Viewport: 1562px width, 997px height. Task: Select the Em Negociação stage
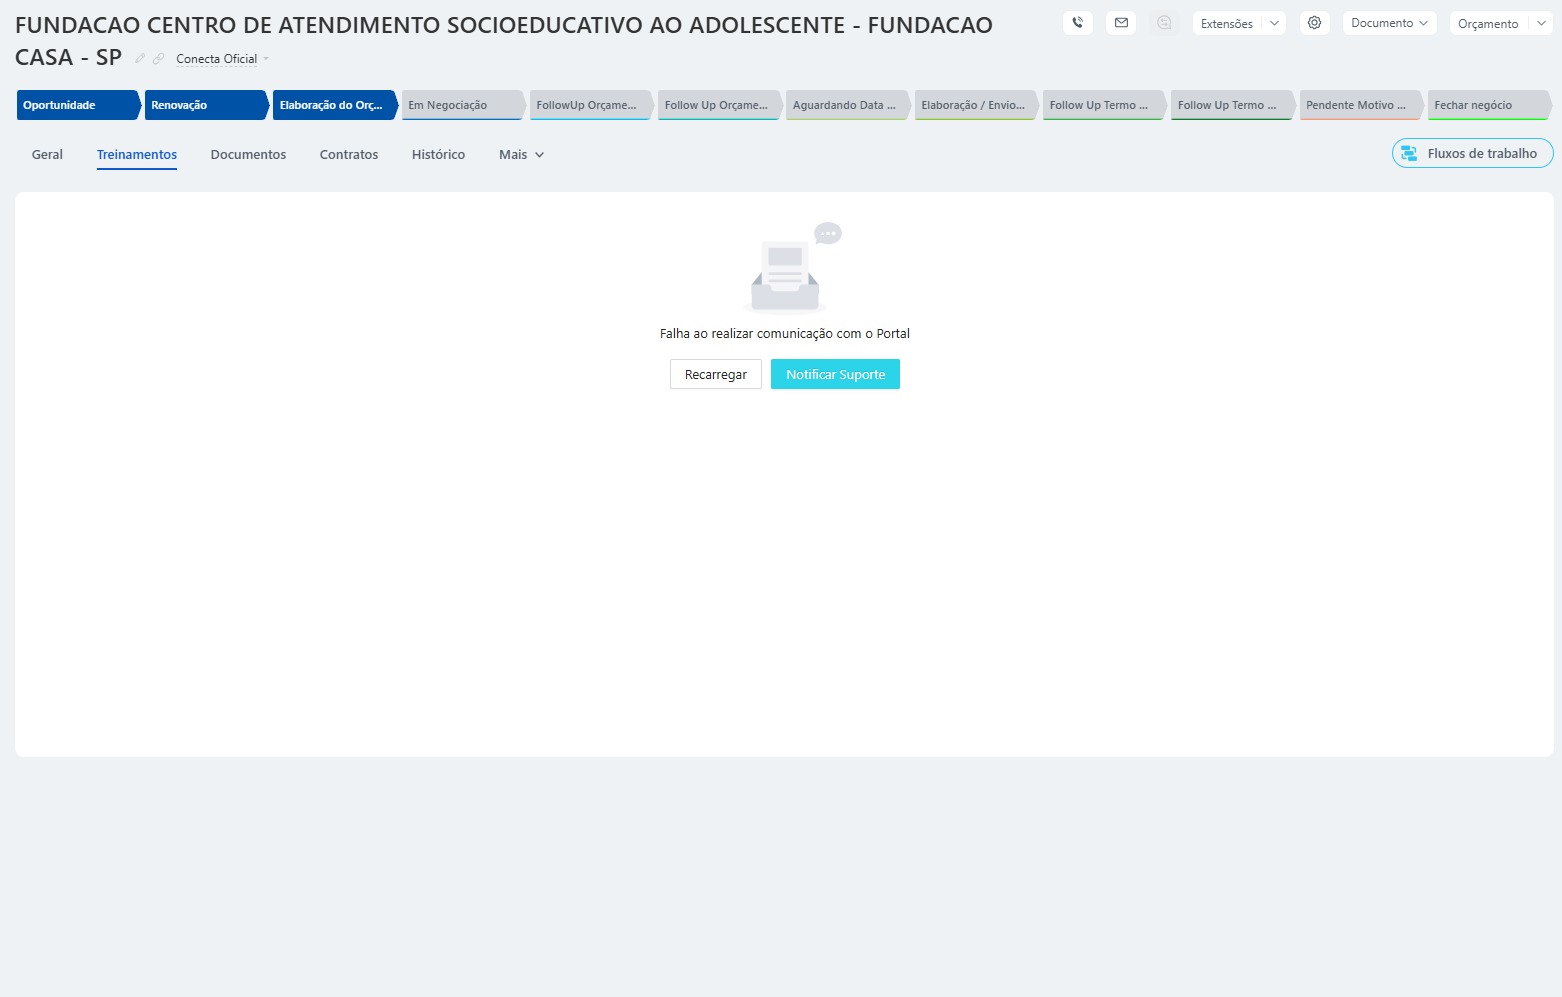click(x=462, y=105)
